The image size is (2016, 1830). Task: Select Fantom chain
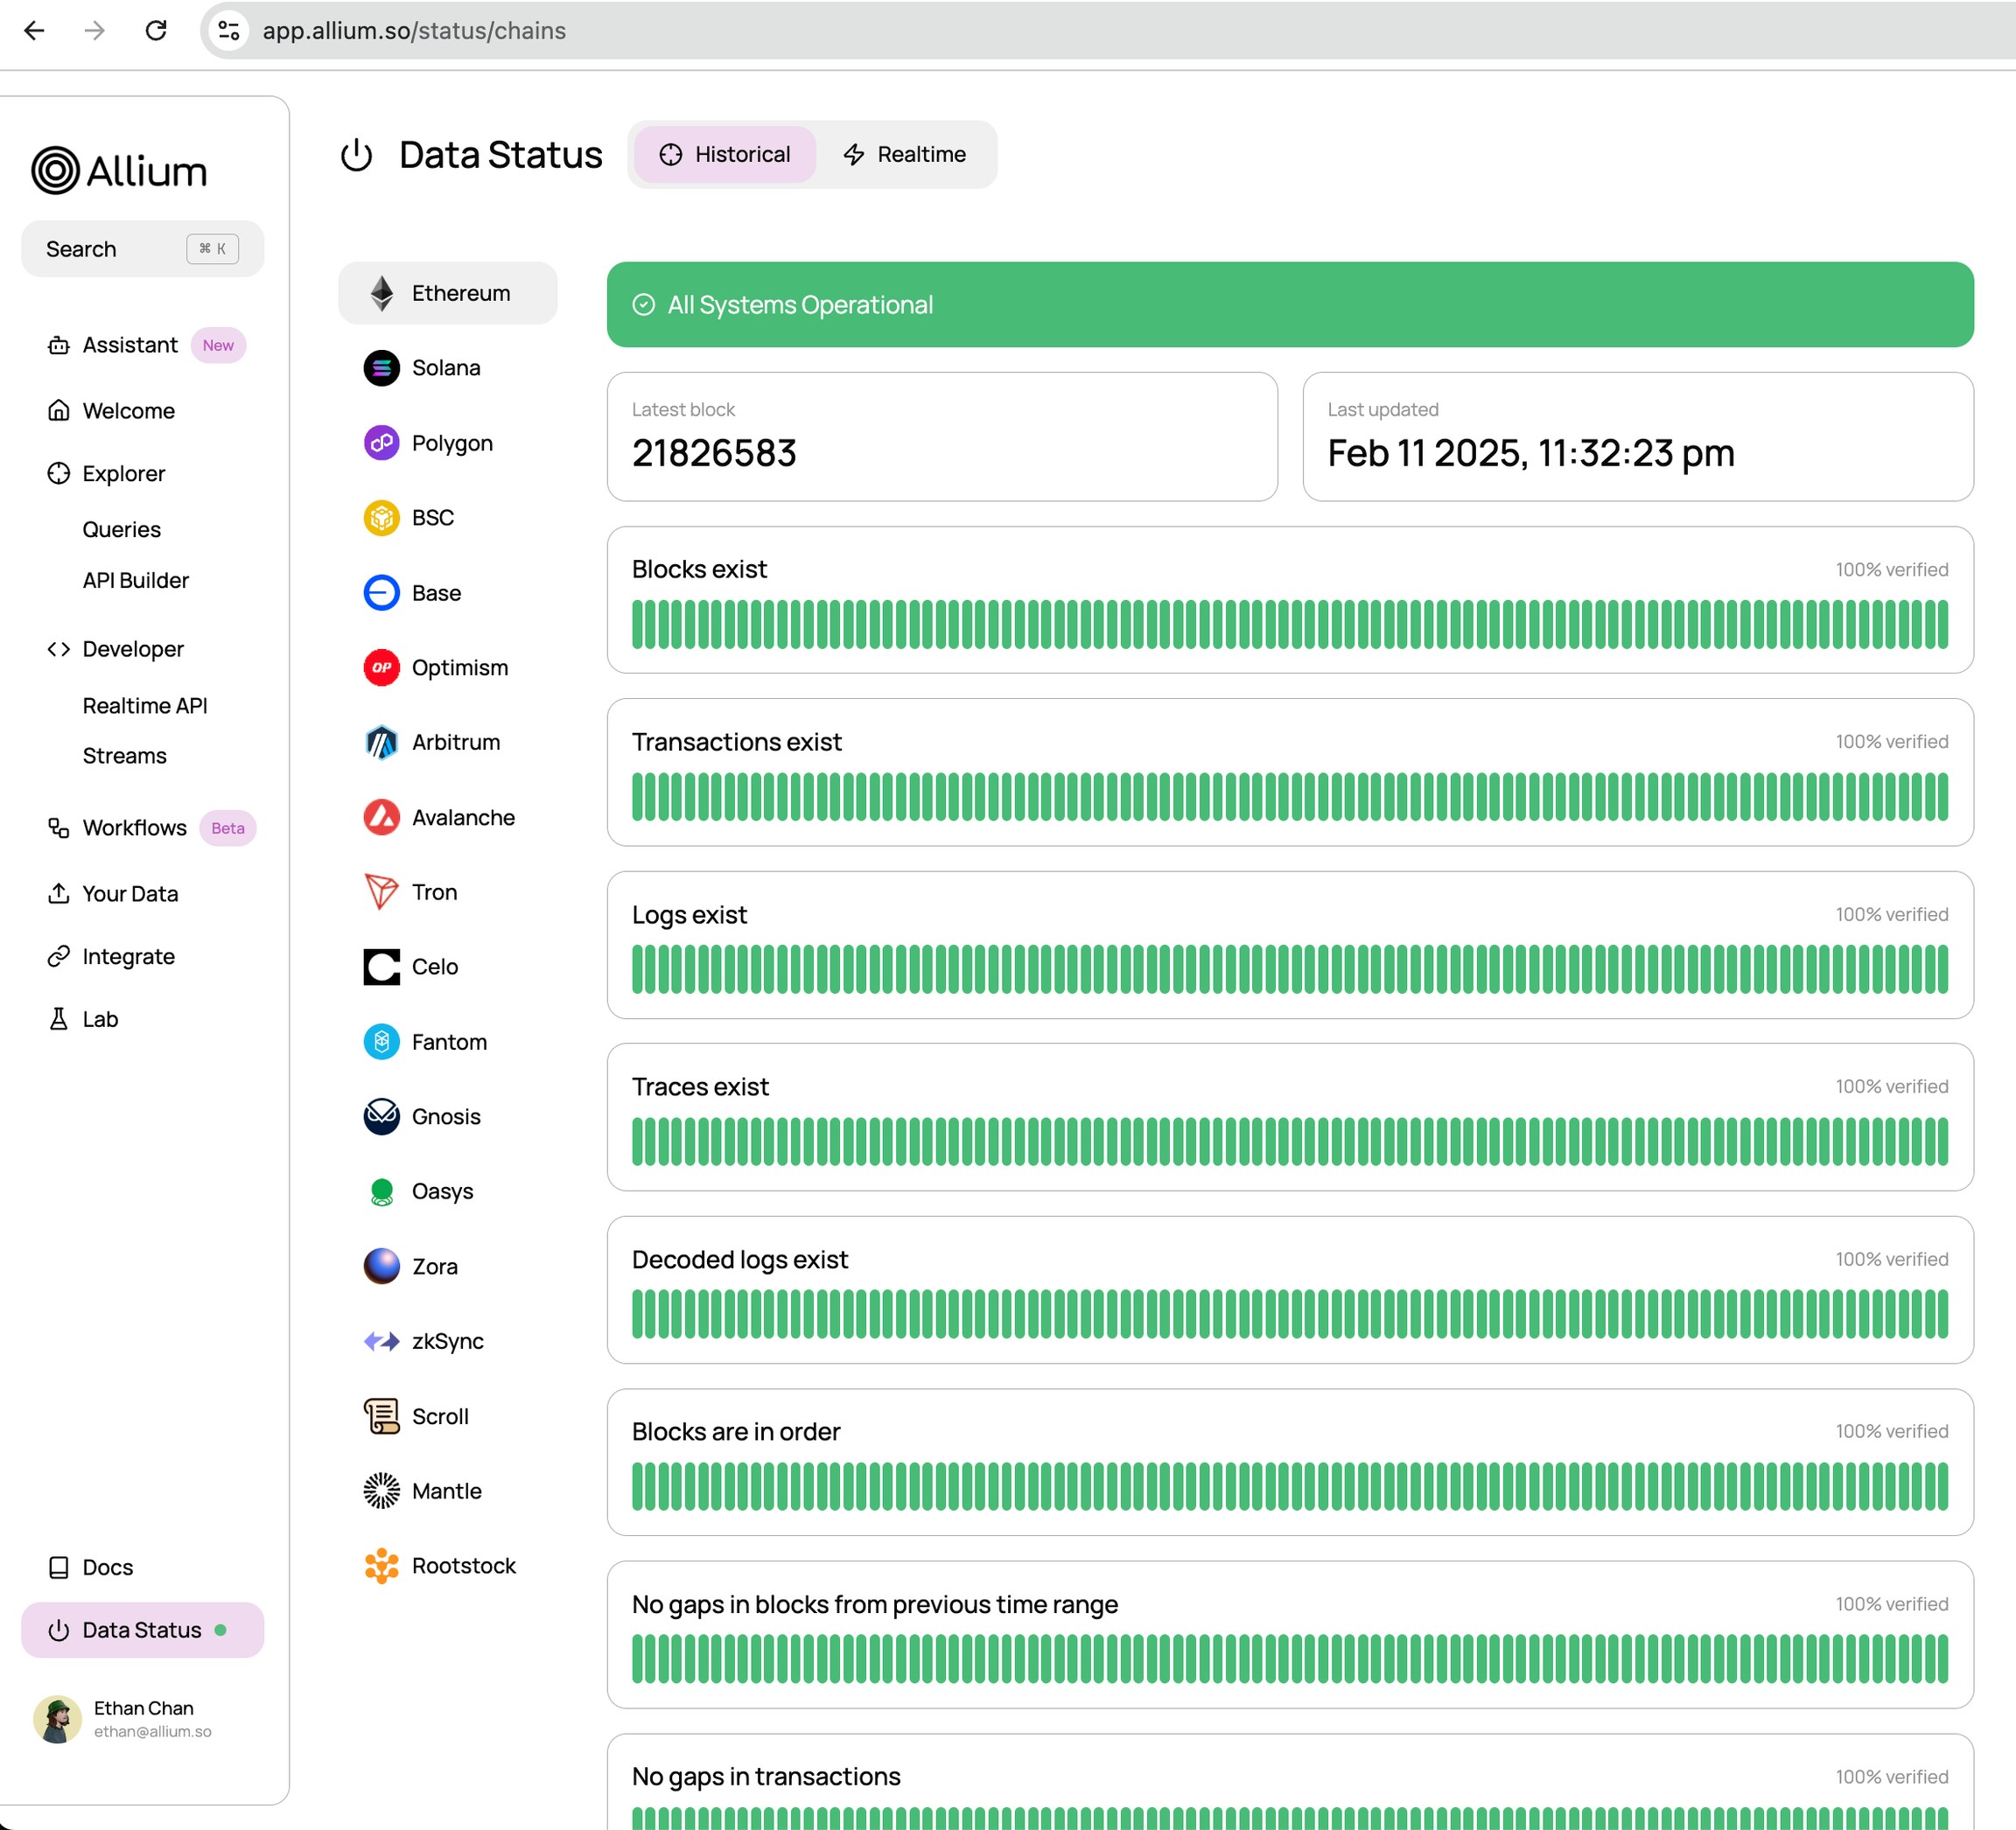tap(447, 1042)
